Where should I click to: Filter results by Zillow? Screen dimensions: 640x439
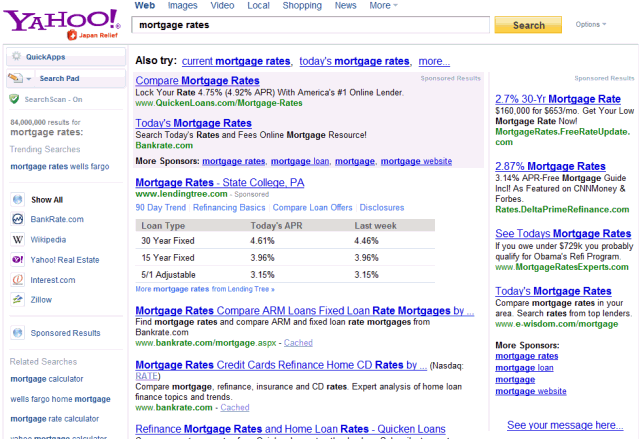tap(41, 300)
